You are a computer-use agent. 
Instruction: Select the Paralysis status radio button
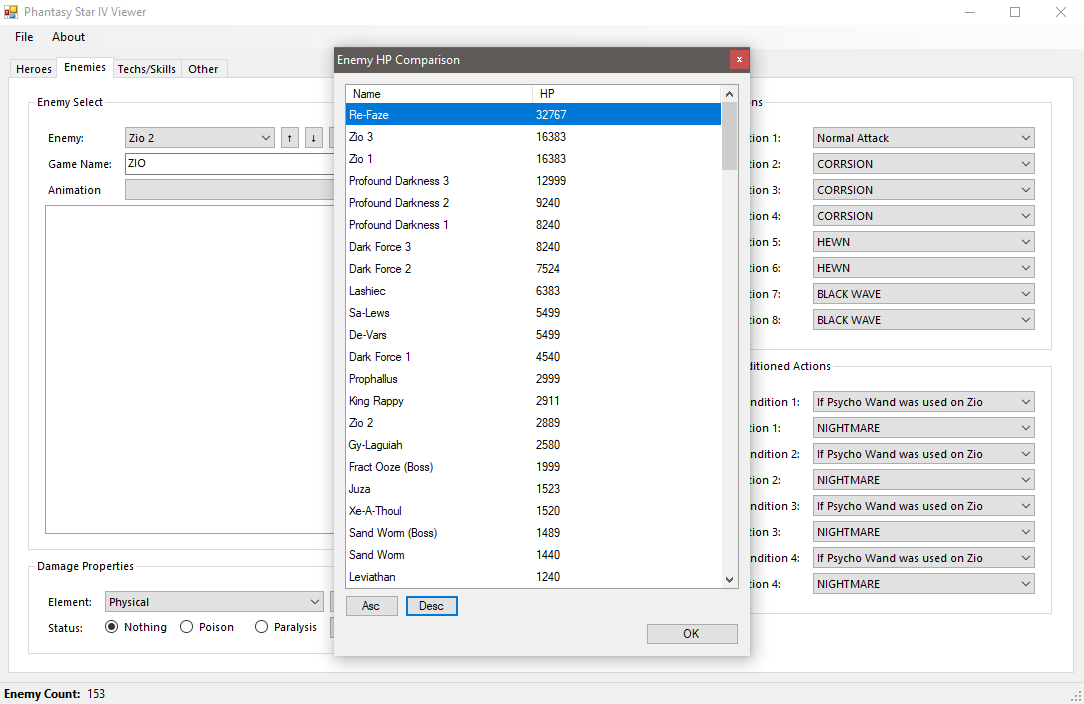(x=261, y=627)
